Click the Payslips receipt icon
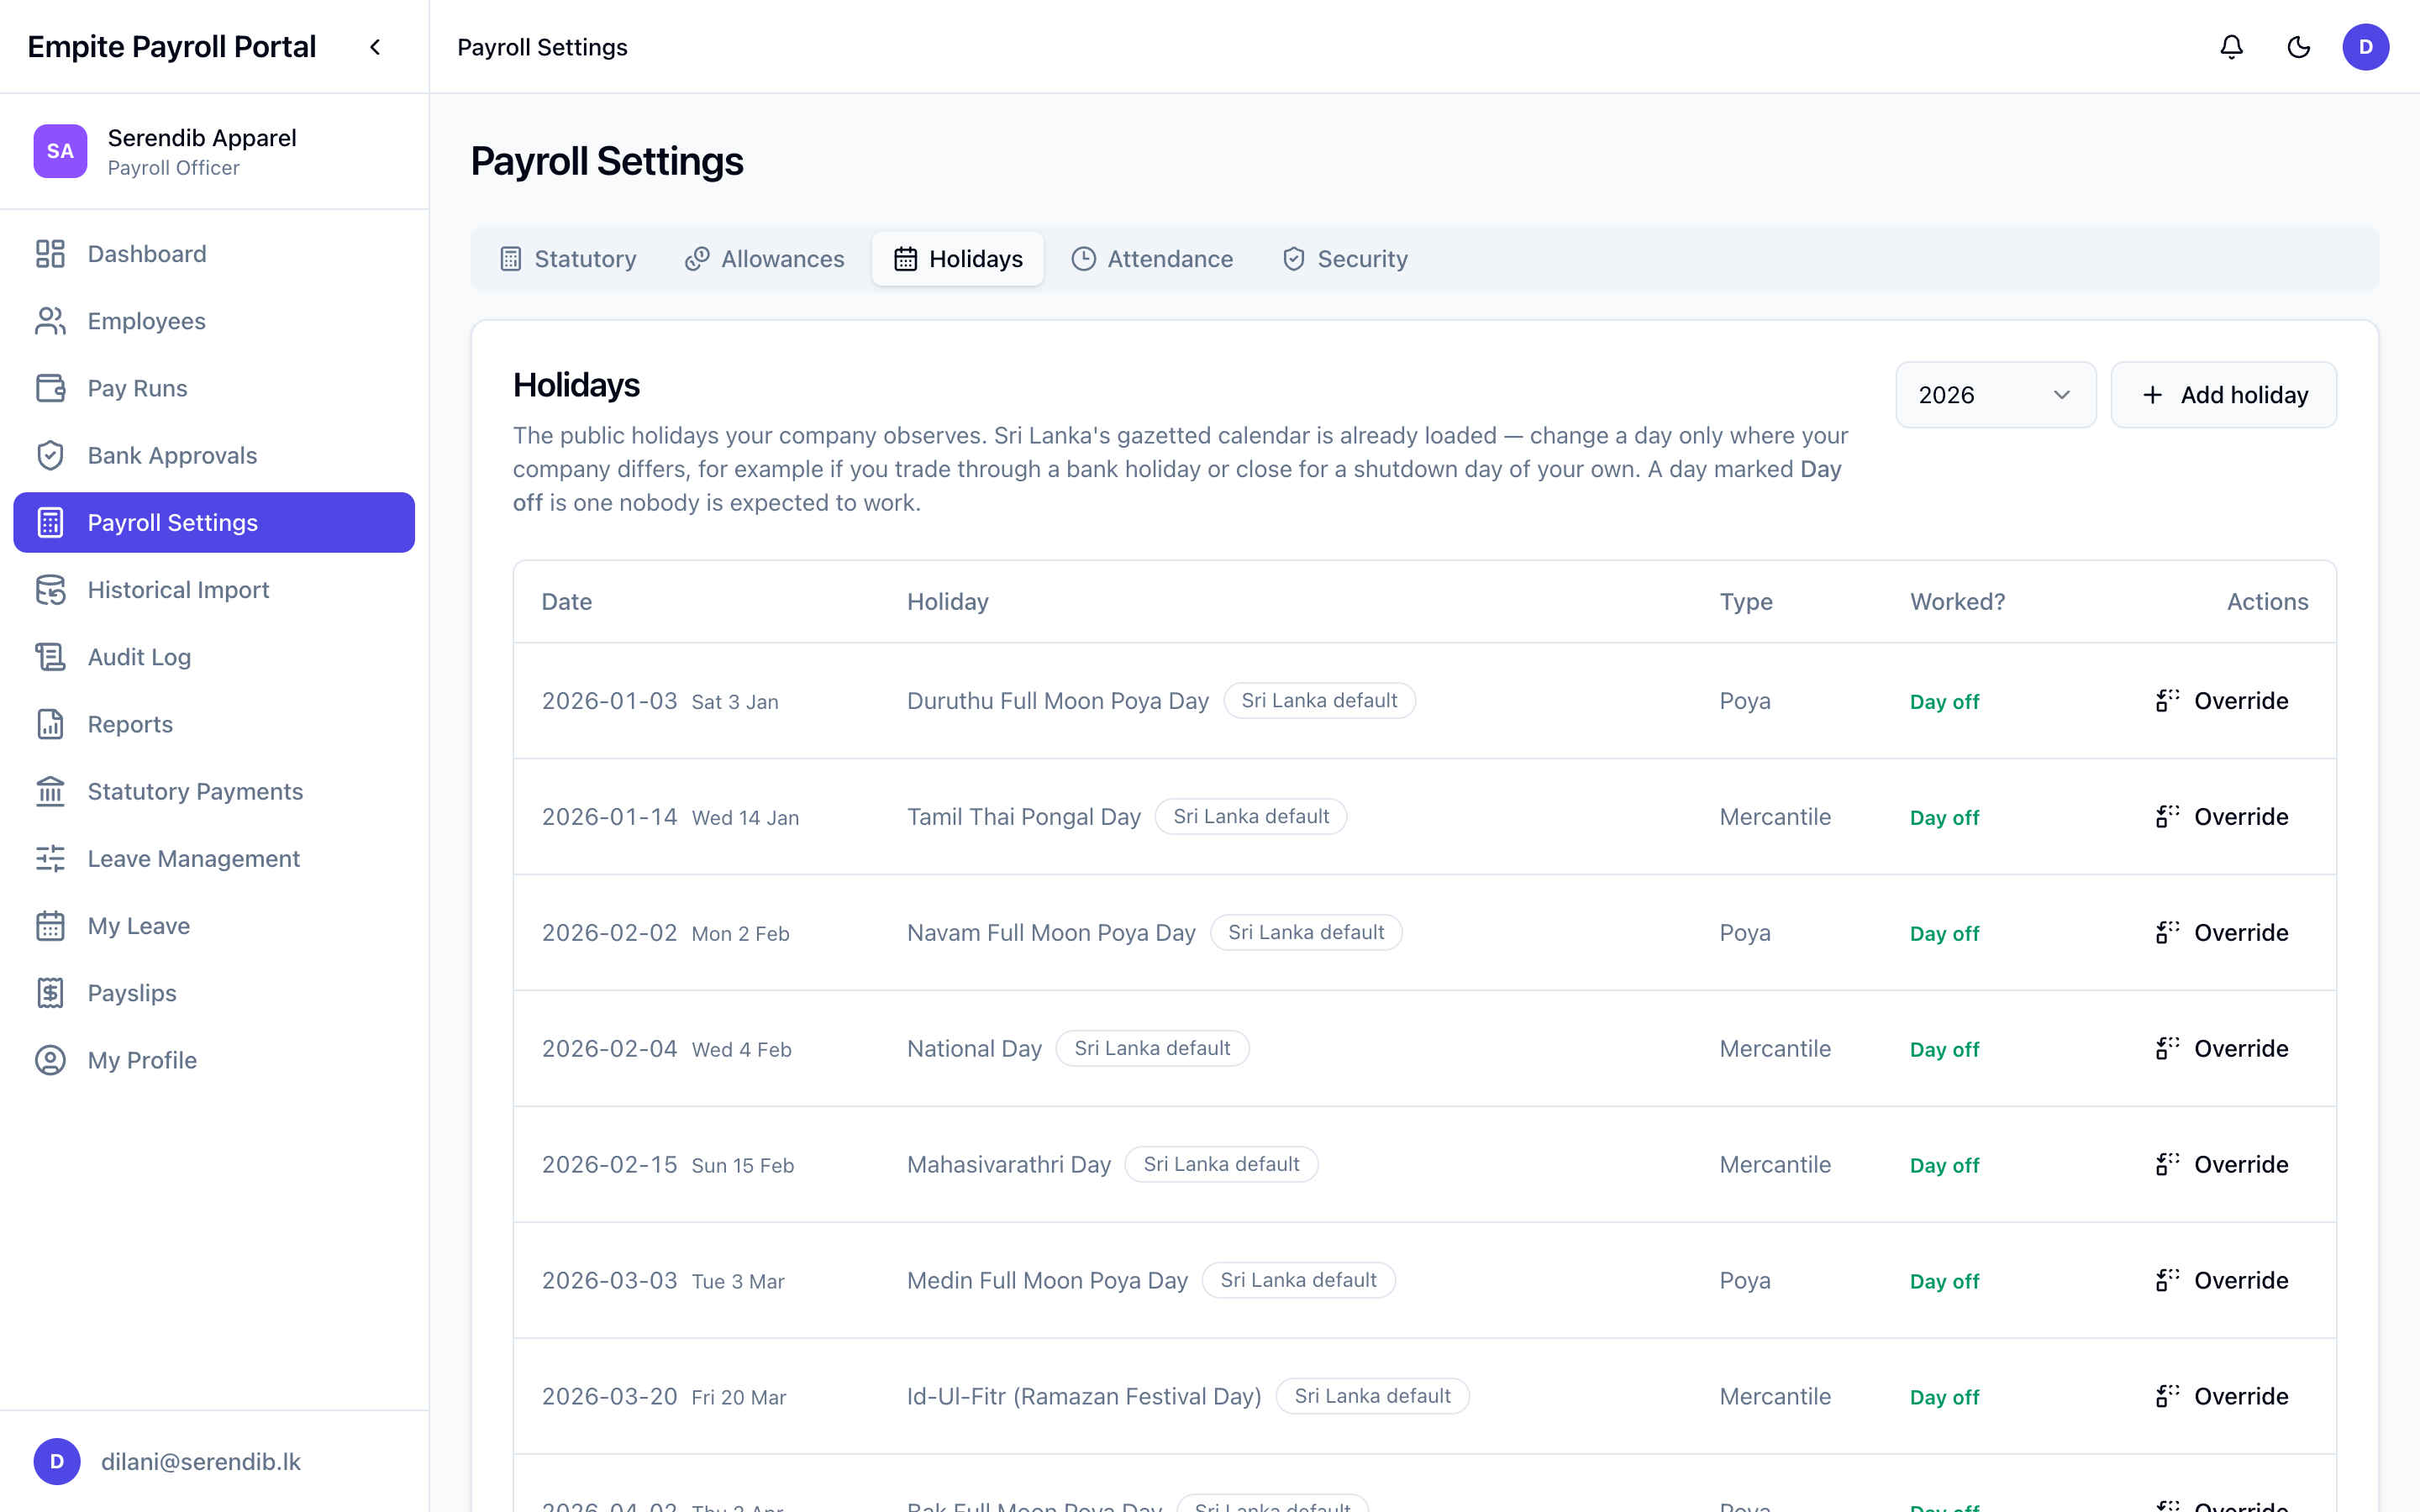2420x1512 pixels. [x=50, y=993]
